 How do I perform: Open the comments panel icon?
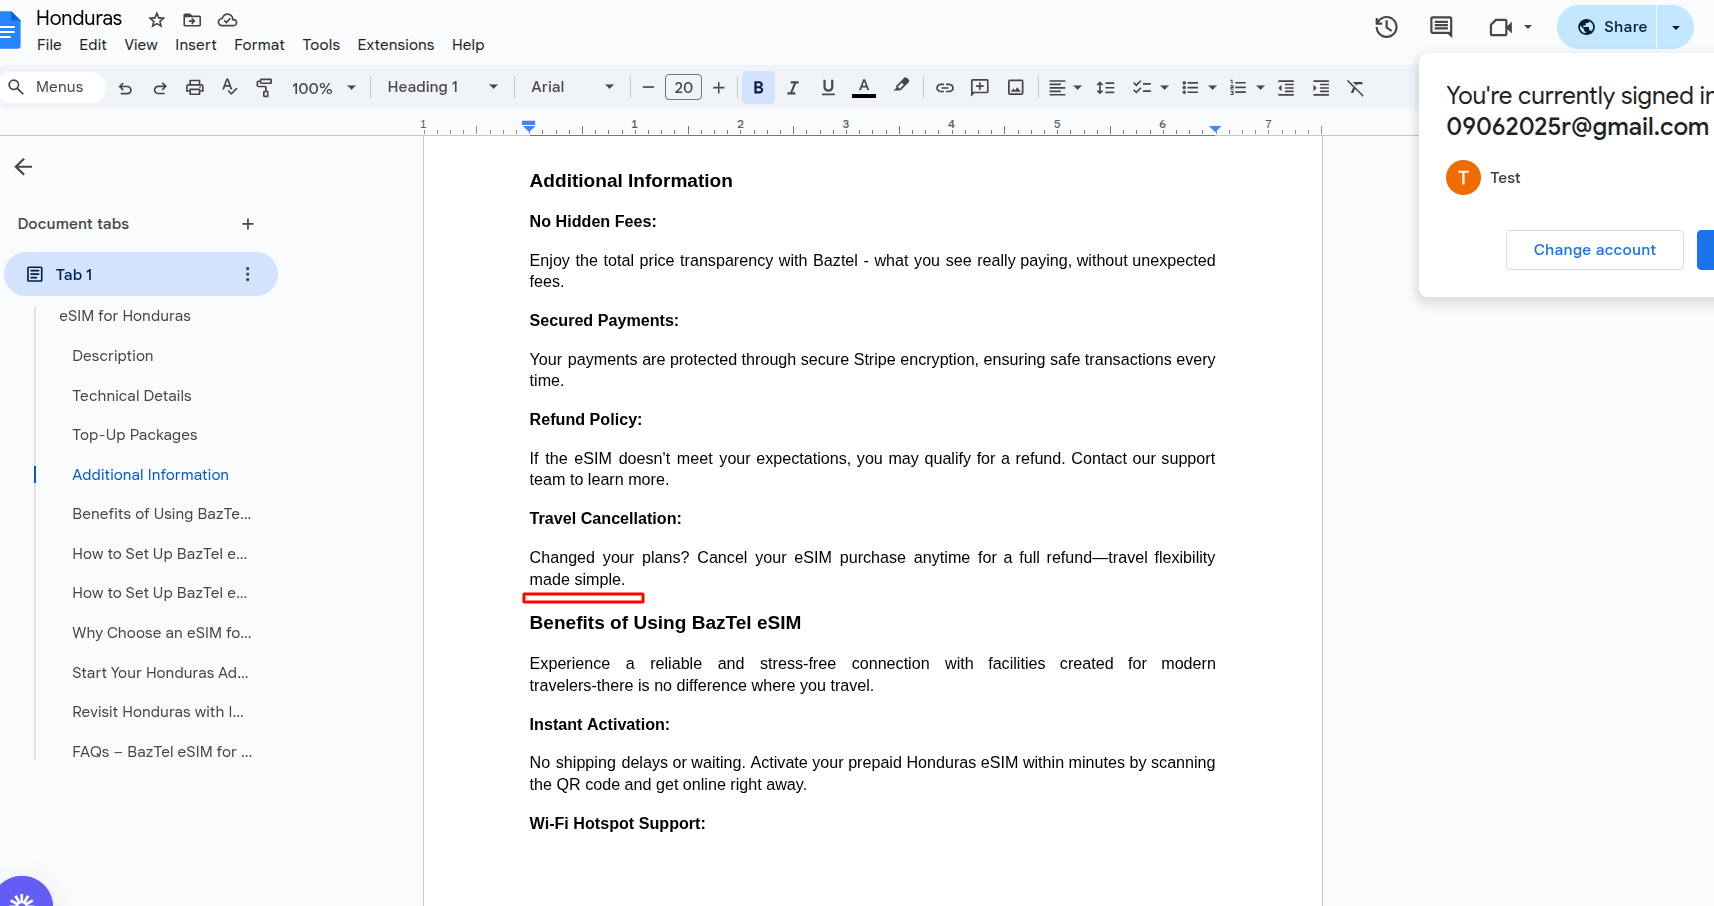coord(1441,27)
